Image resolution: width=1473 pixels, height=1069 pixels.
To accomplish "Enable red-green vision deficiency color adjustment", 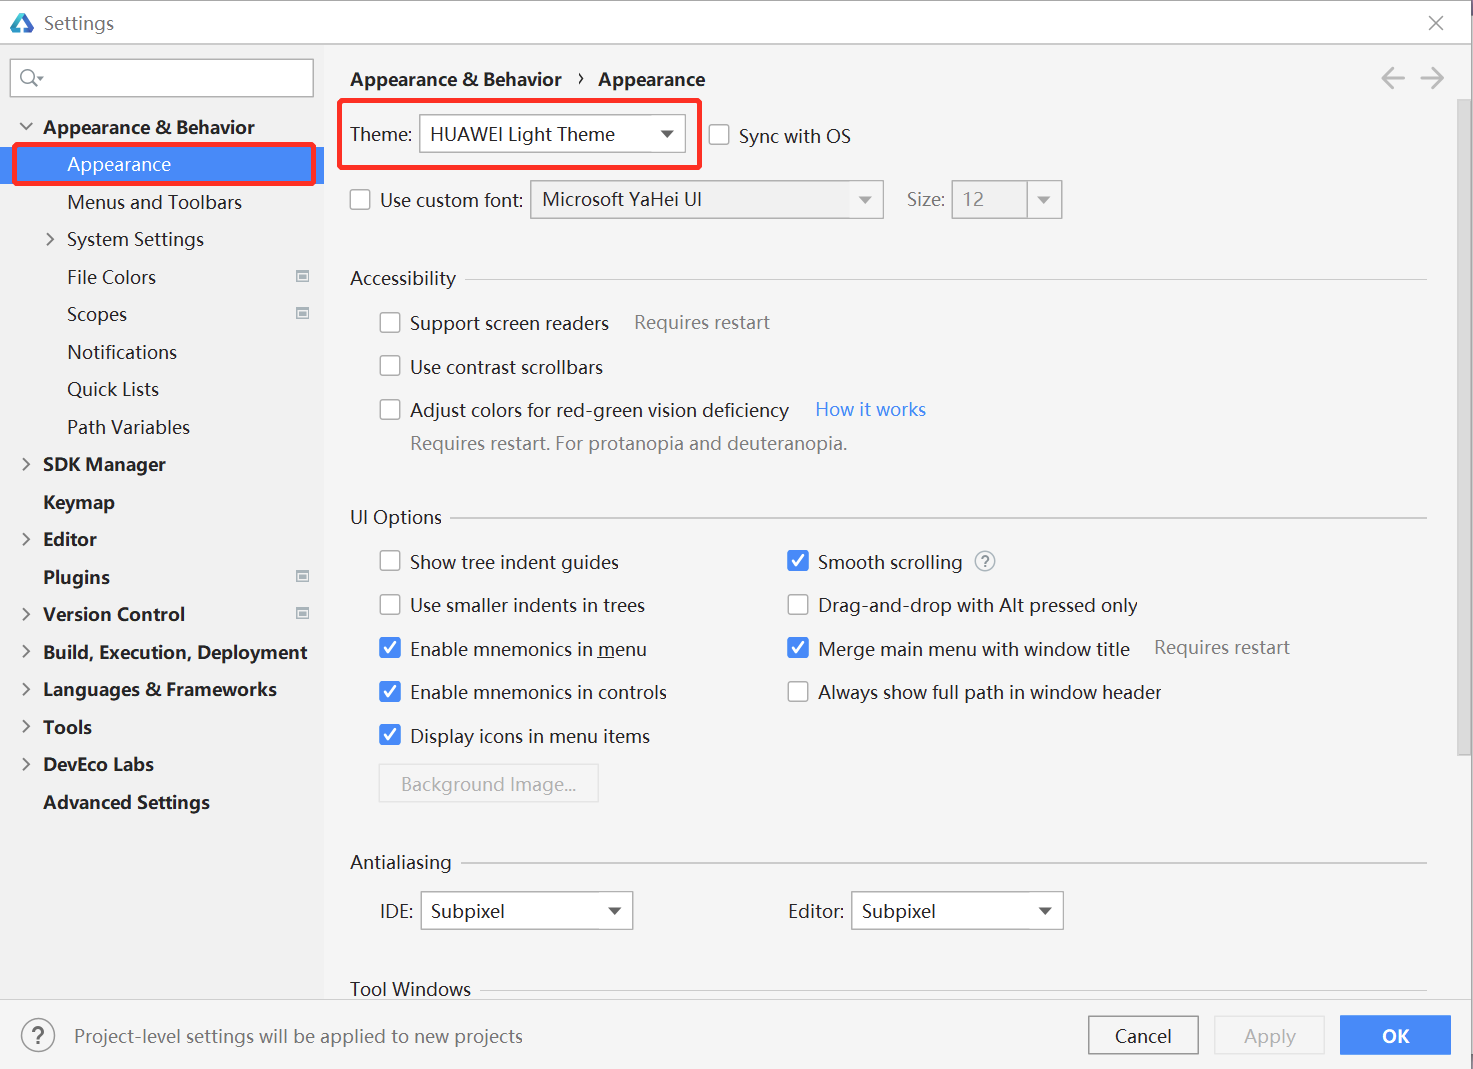I will click(390, 410).
